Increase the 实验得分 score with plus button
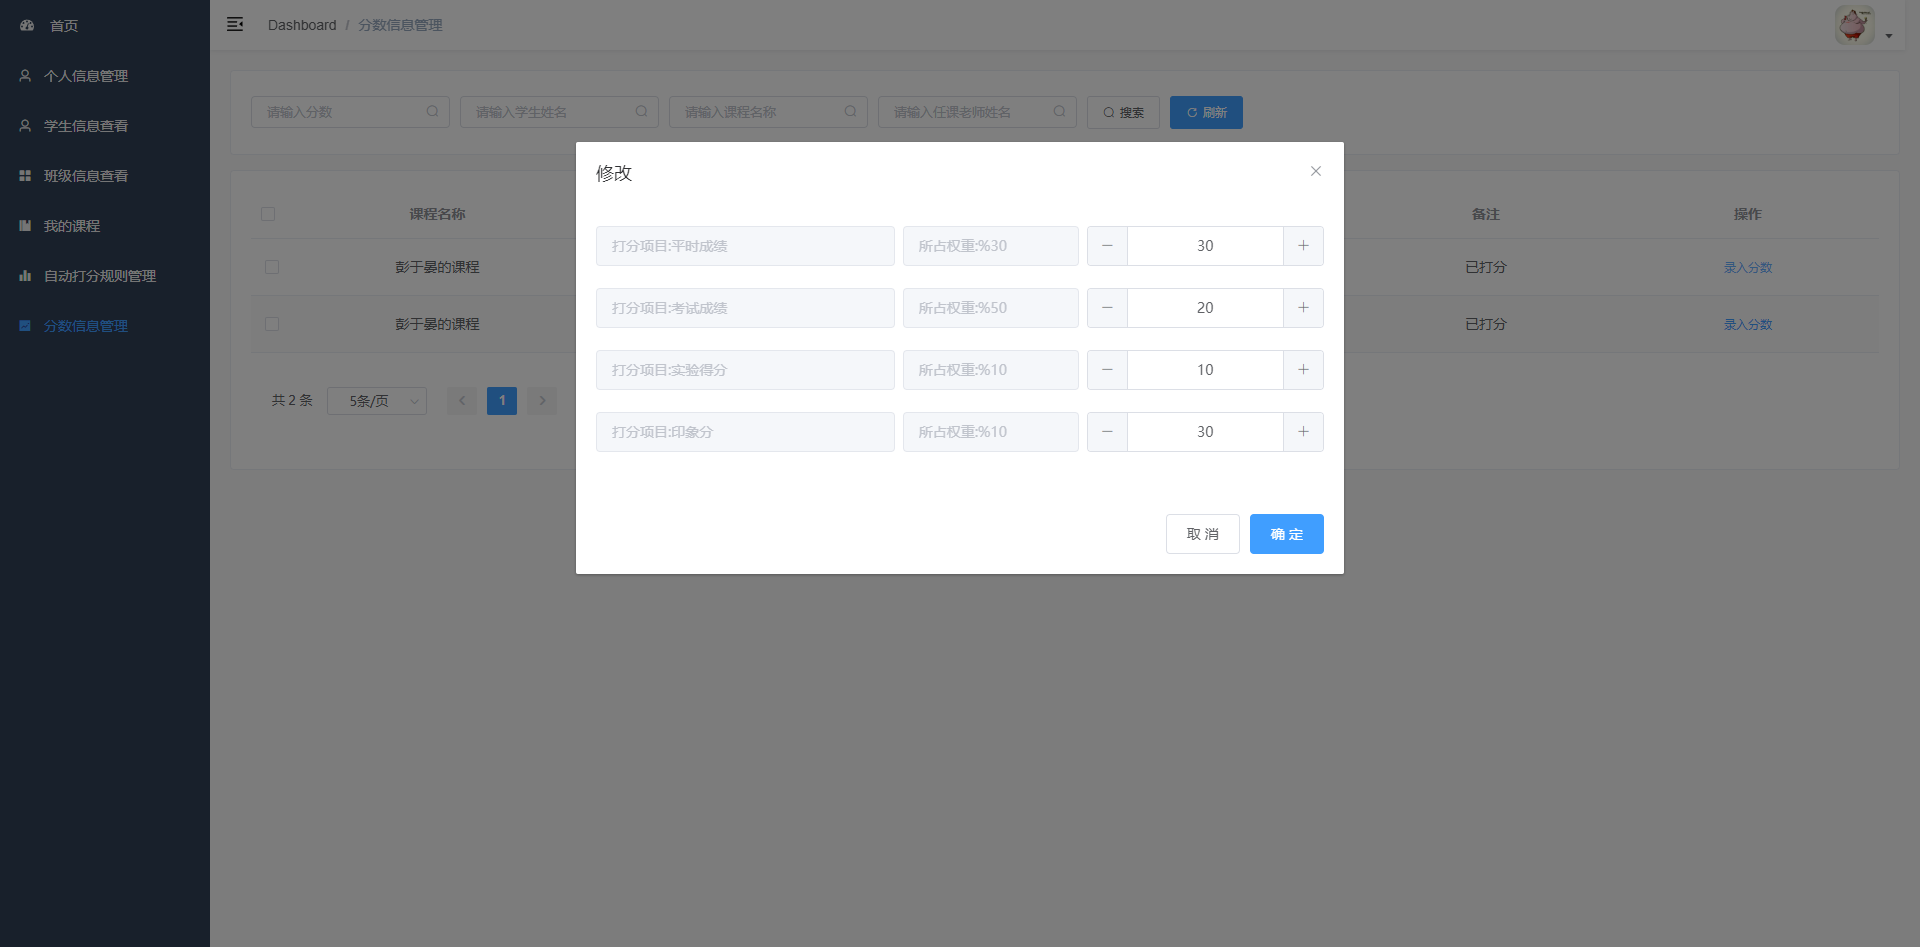This screenshot has height=947, width=1920. (x=1303, y=370)
